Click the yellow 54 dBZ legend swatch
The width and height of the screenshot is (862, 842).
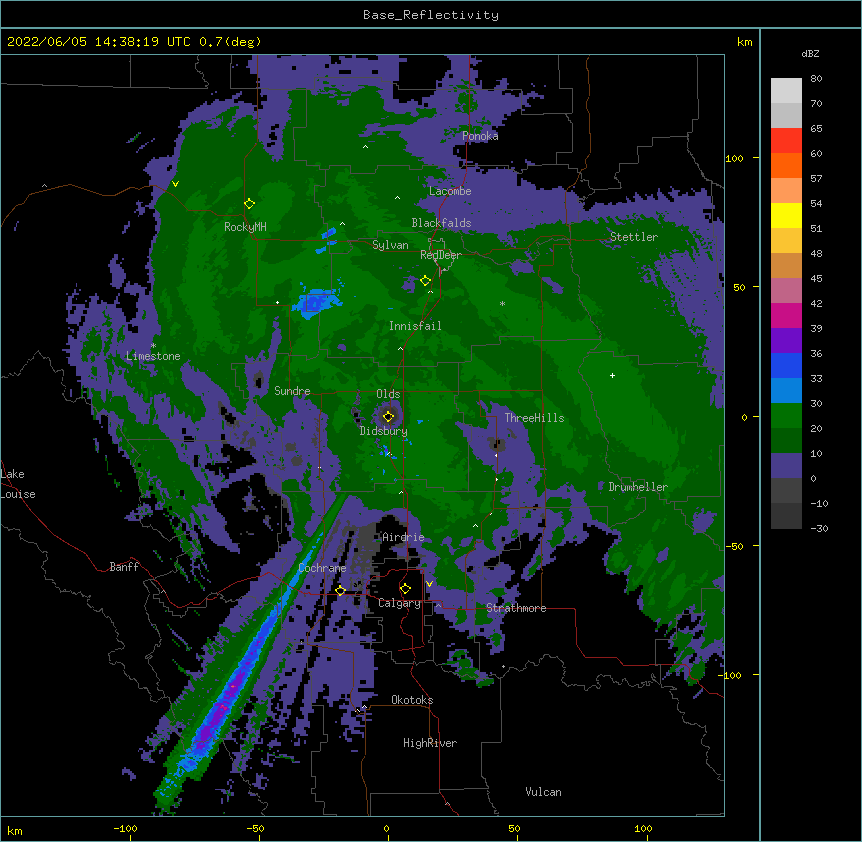[786, 215]
